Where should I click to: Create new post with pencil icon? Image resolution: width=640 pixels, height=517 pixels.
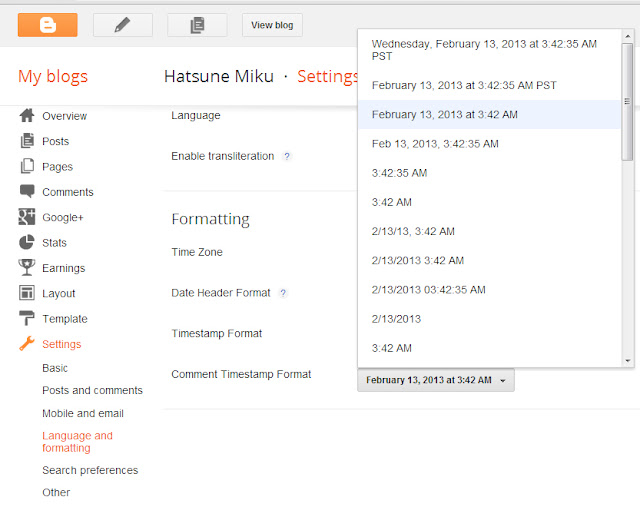(123, 25)
